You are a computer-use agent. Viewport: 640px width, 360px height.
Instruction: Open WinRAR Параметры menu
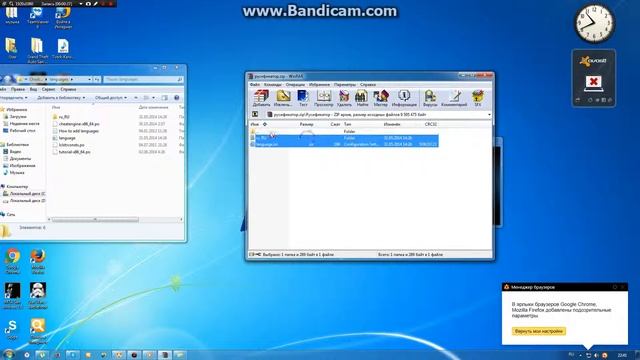345,84
